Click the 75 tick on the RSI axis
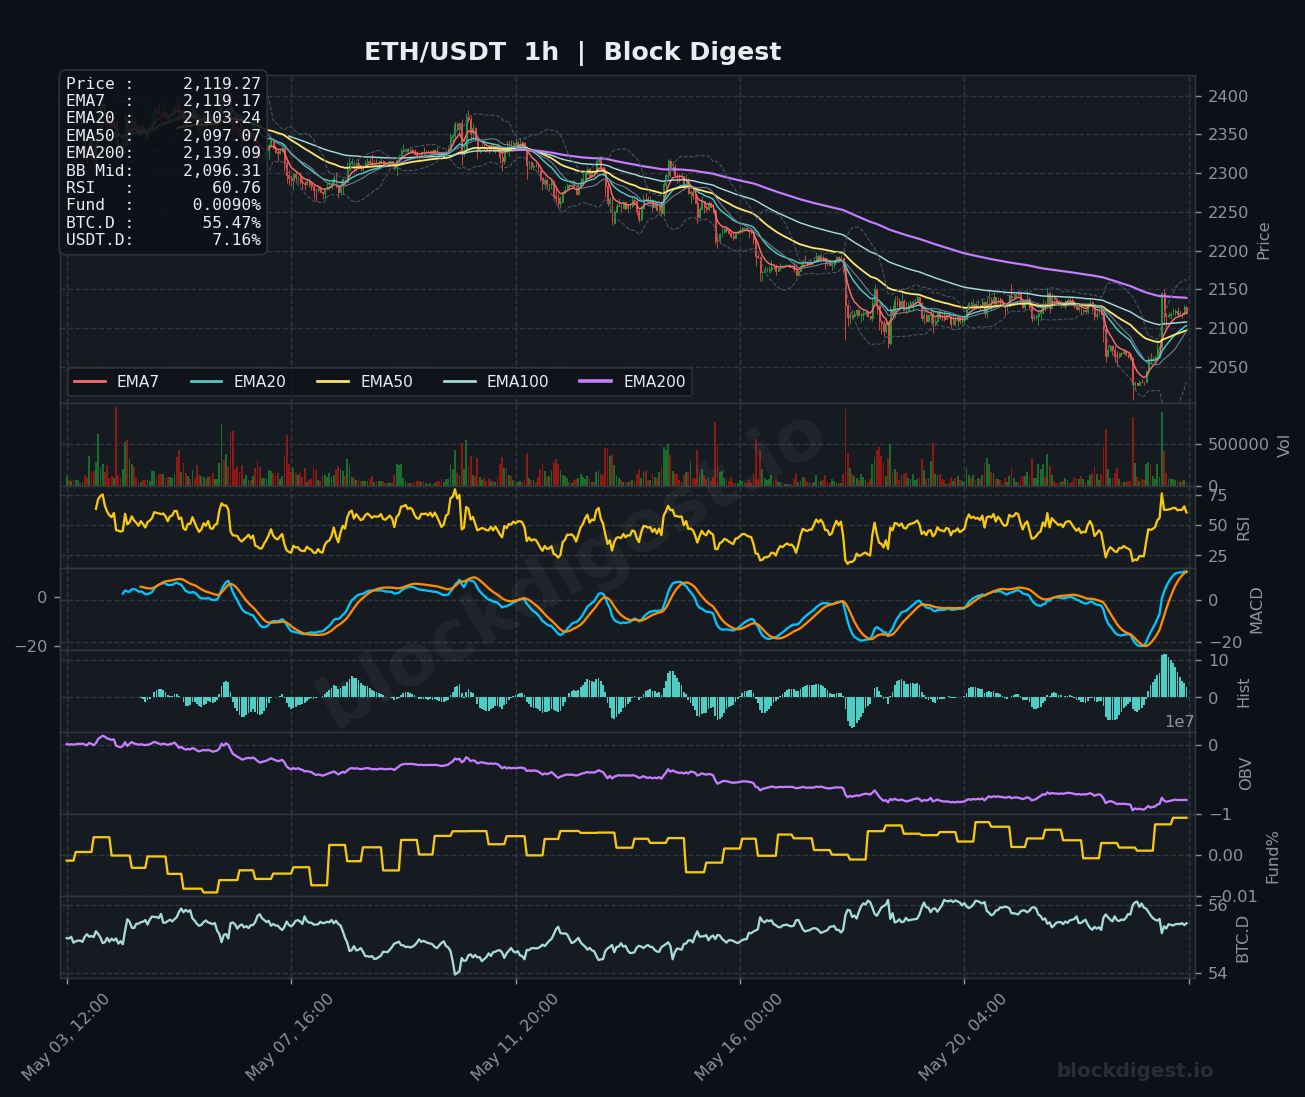The width and height of the screenshot is (1305, 1097). tap(1217, 496)
